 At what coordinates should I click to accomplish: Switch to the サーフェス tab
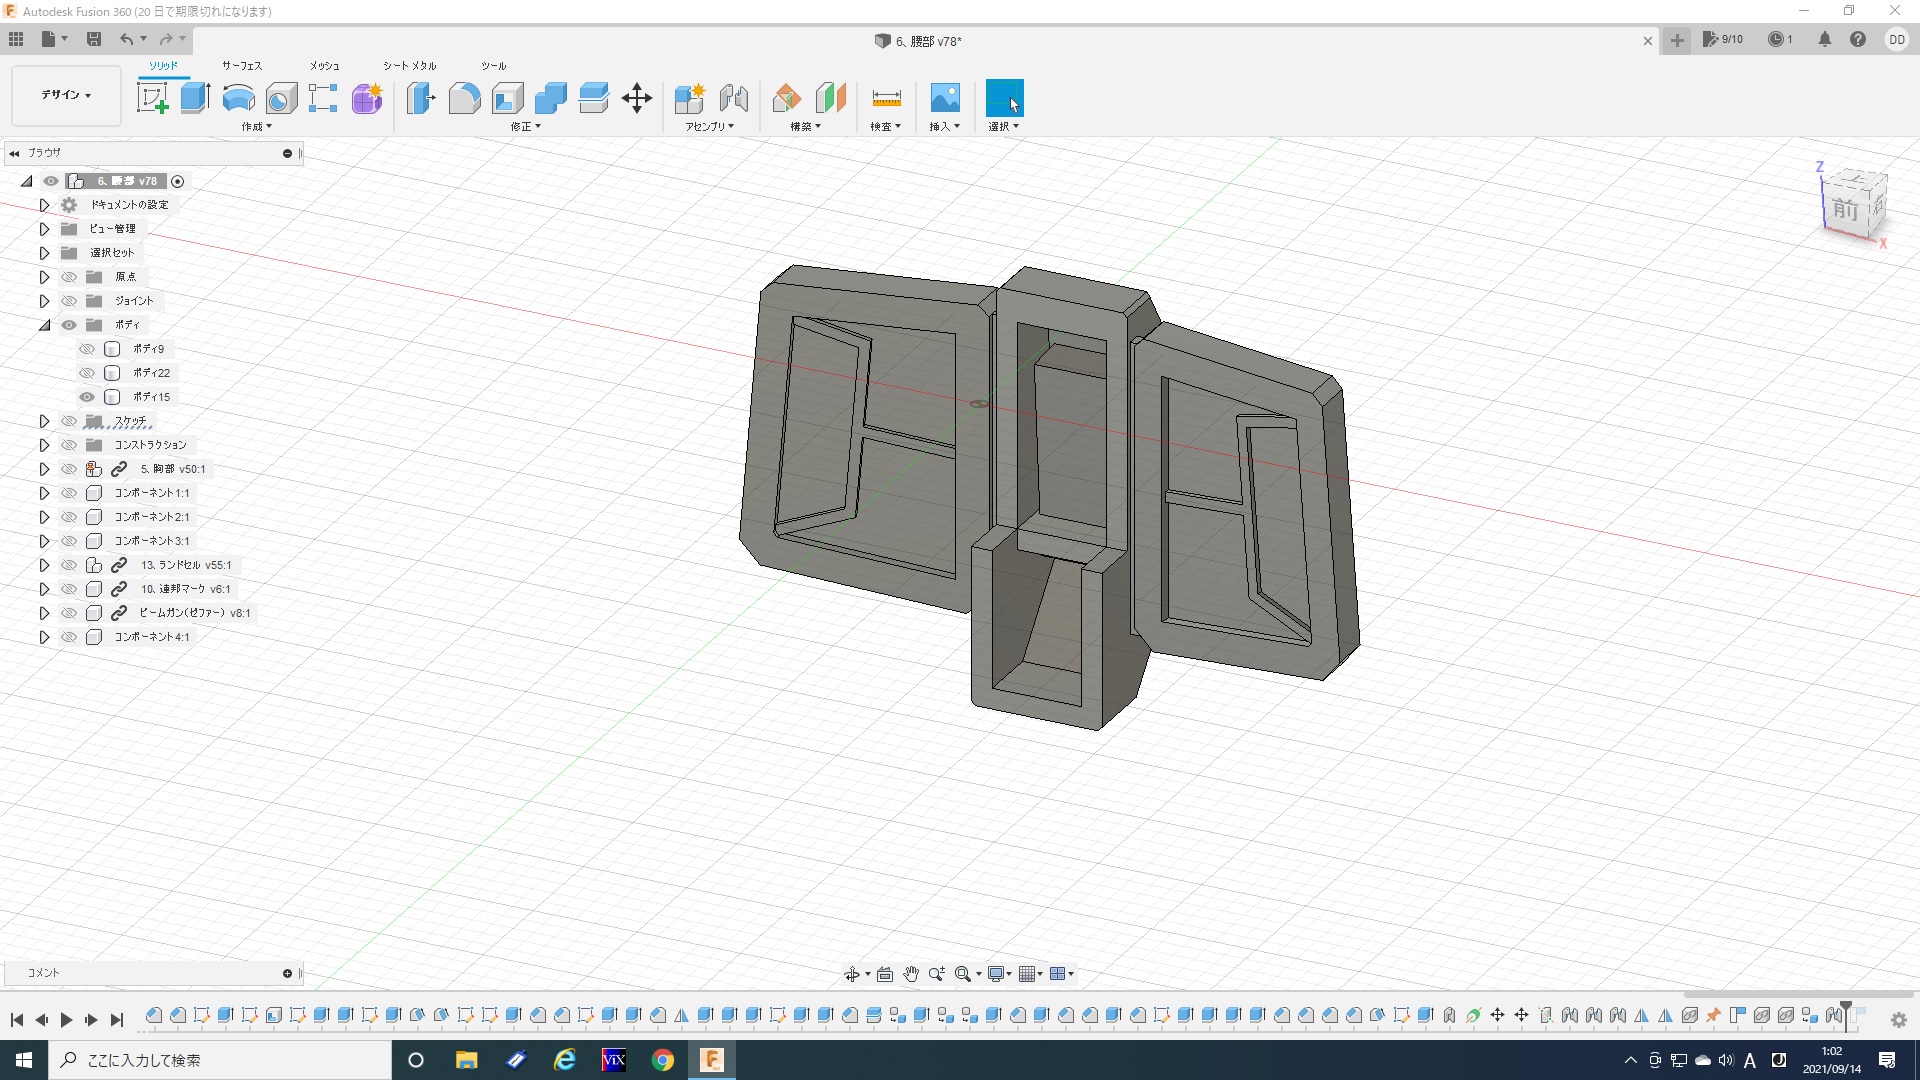[x=241, y=66]
